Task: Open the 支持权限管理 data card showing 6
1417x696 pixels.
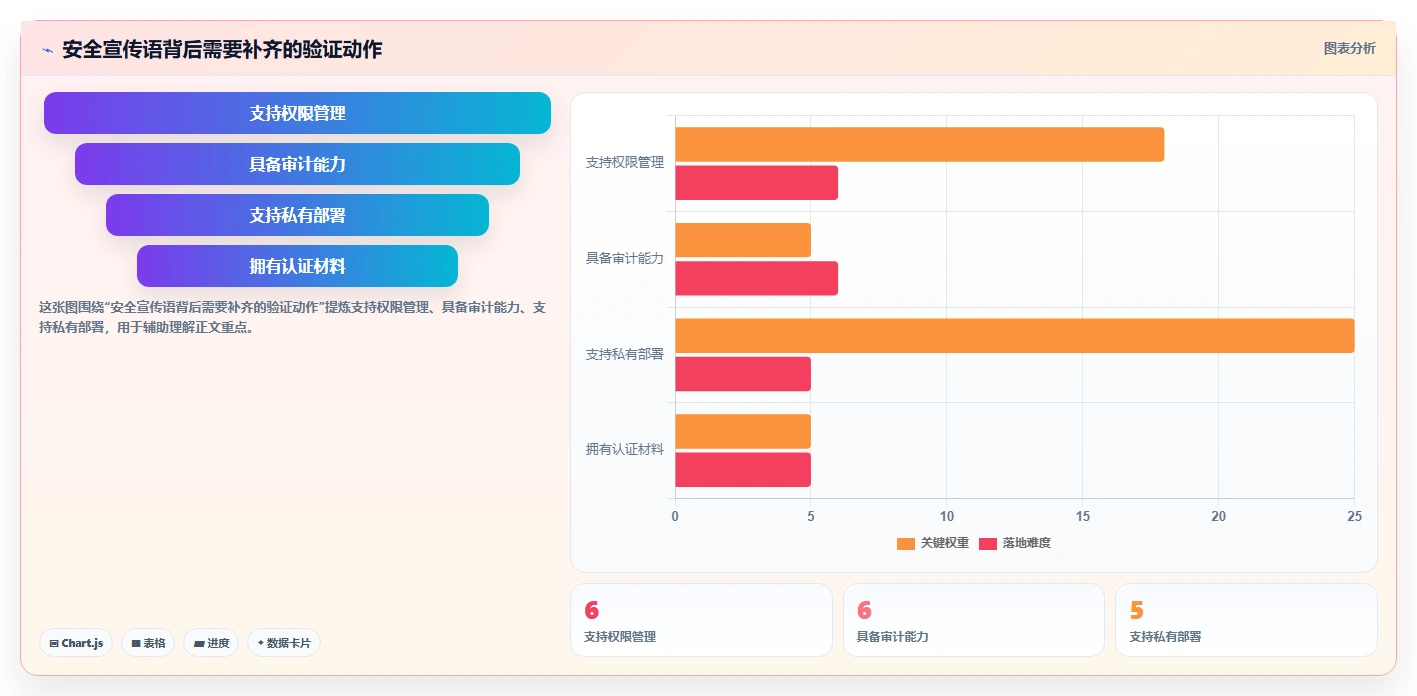Action: coord(701,620)
